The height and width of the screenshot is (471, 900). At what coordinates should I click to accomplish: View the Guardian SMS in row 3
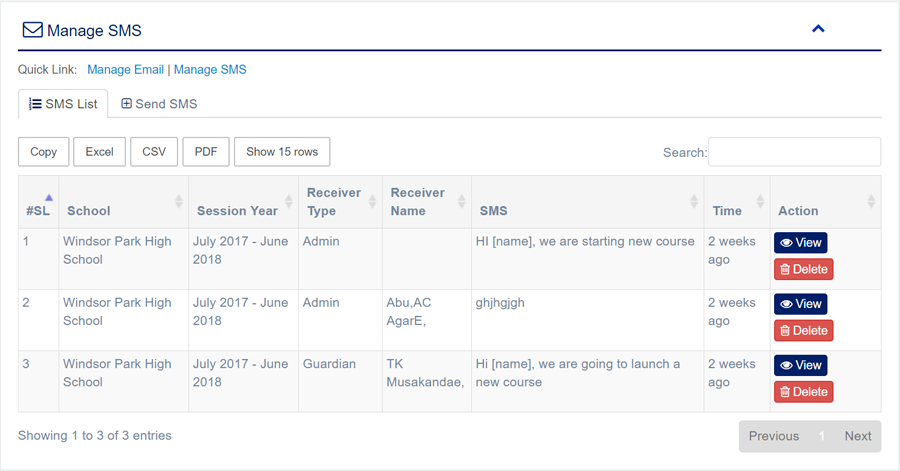click(x=800, y=365)
